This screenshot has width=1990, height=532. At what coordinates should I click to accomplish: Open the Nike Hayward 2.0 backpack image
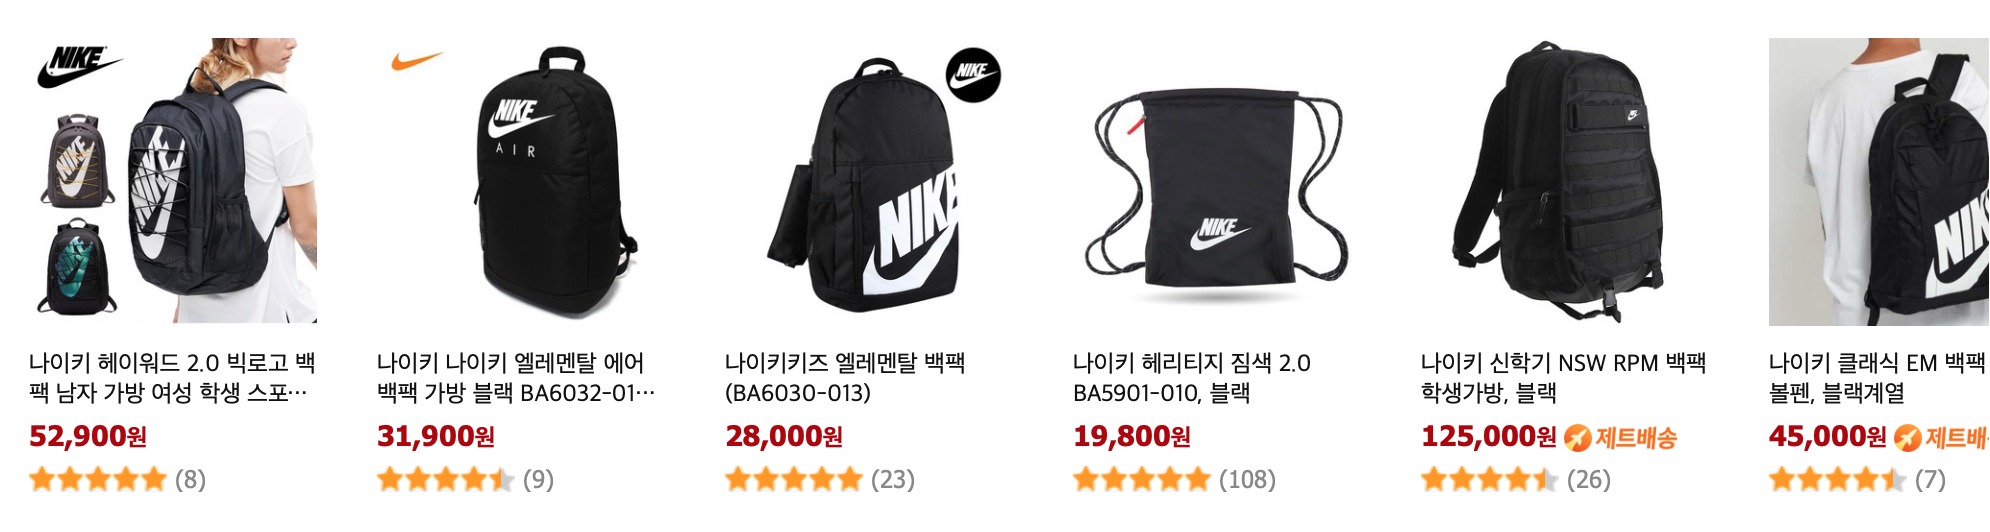coord(174,181)
